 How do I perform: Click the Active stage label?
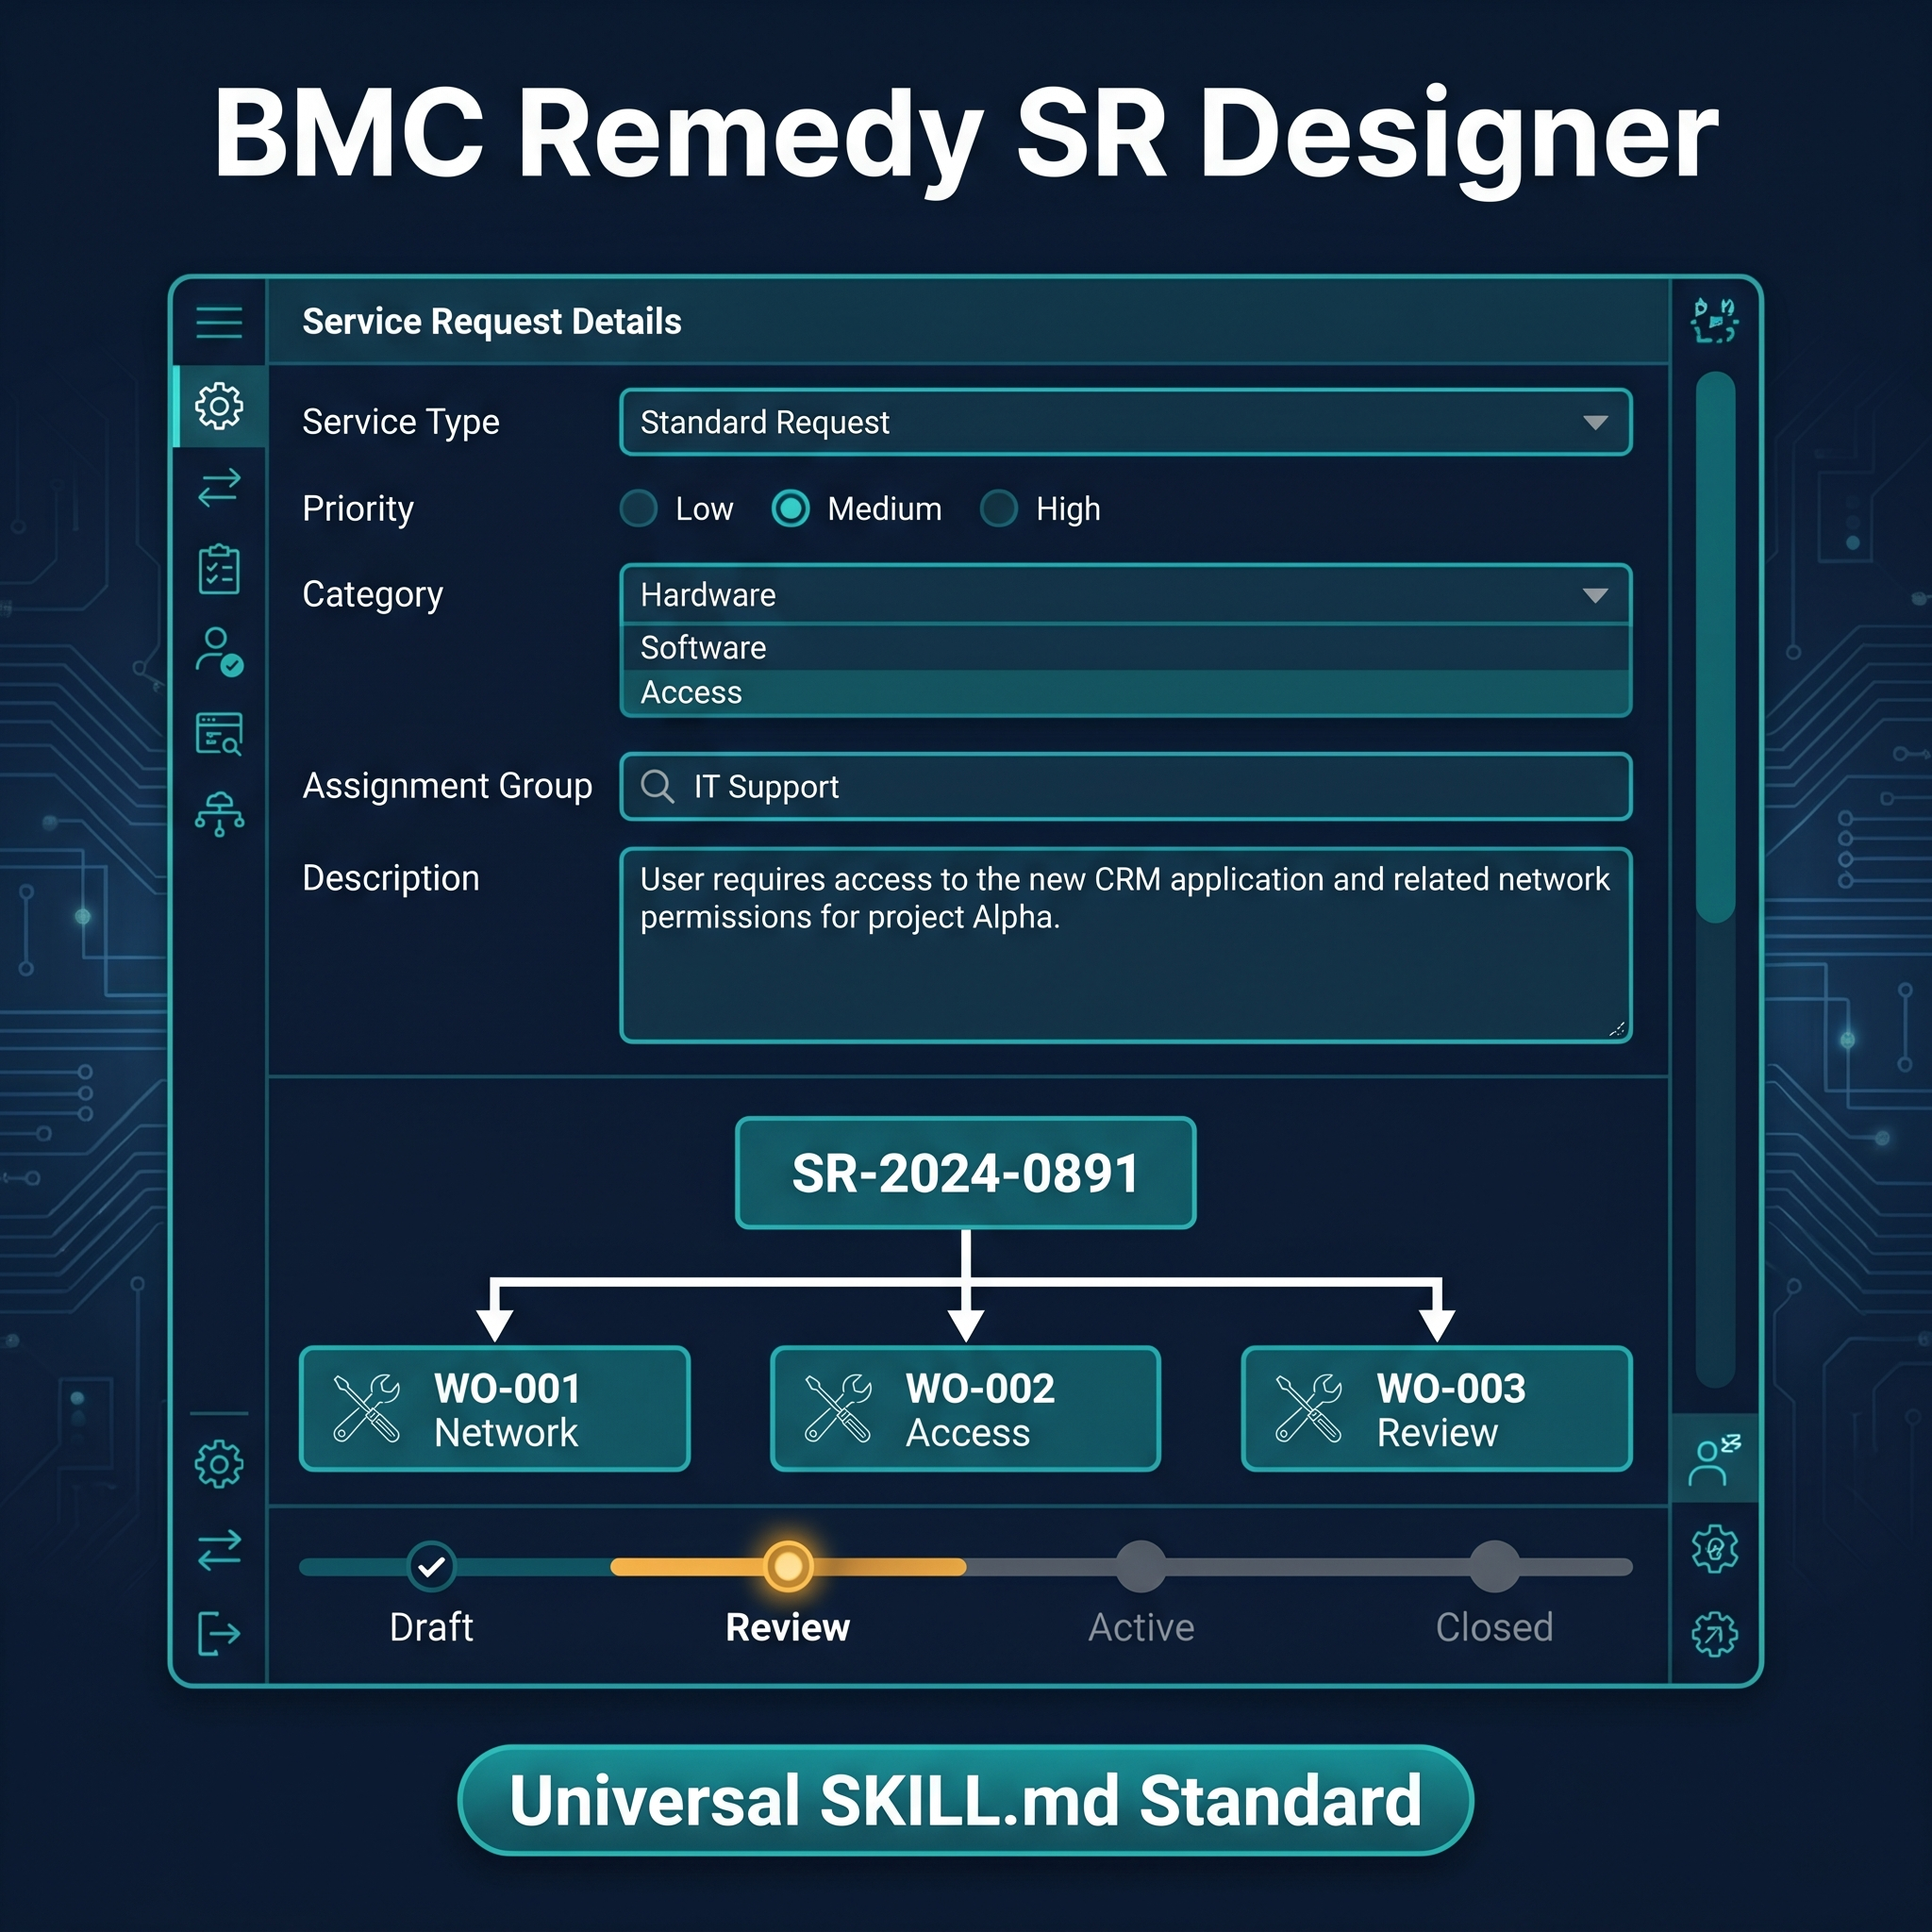coord(1141,1627)
